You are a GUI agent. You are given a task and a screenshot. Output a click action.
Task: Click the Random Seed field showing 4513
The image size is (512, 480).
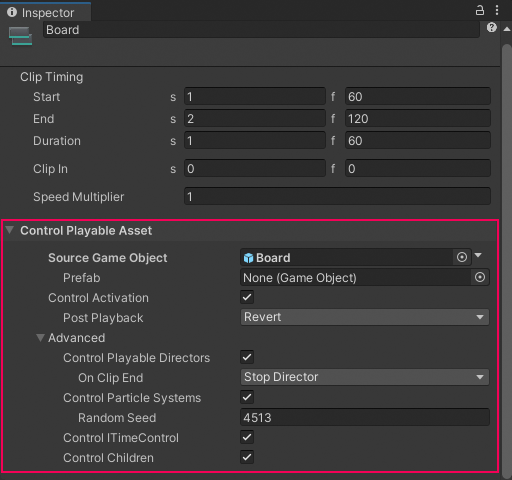click(365, 417)
